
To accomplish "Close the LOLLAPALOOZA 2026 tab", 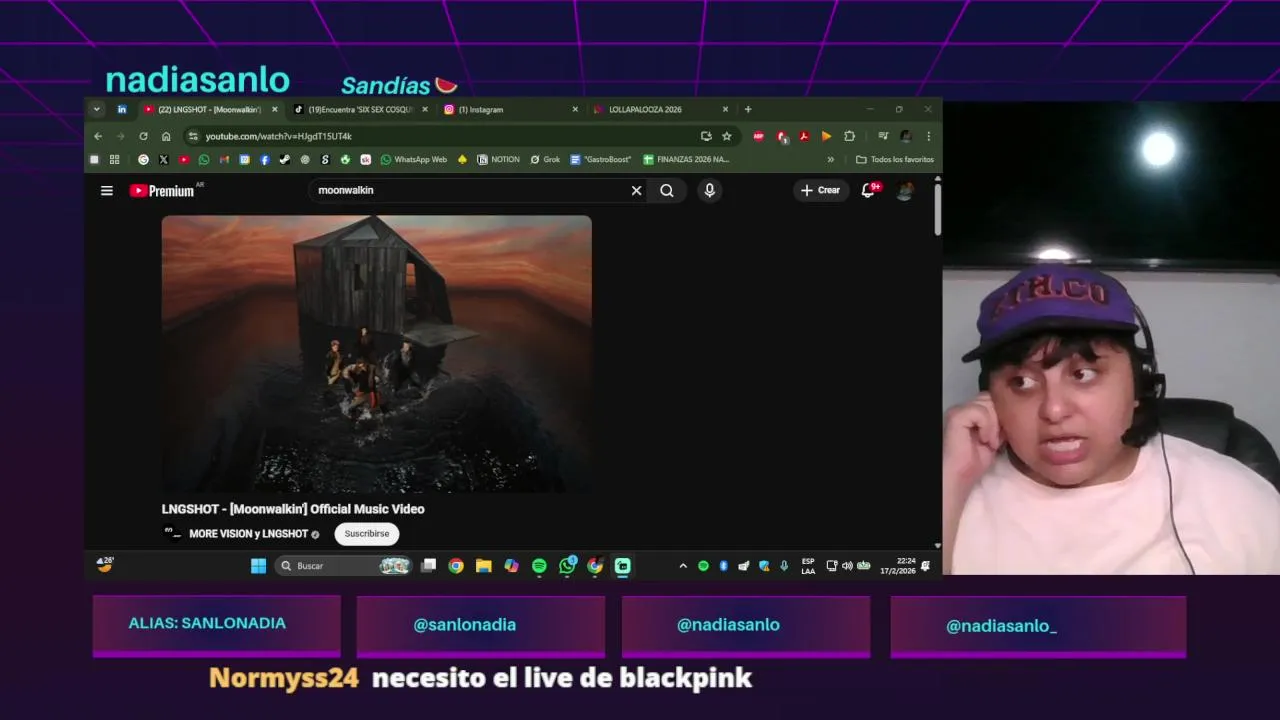I will pos(725,109).
